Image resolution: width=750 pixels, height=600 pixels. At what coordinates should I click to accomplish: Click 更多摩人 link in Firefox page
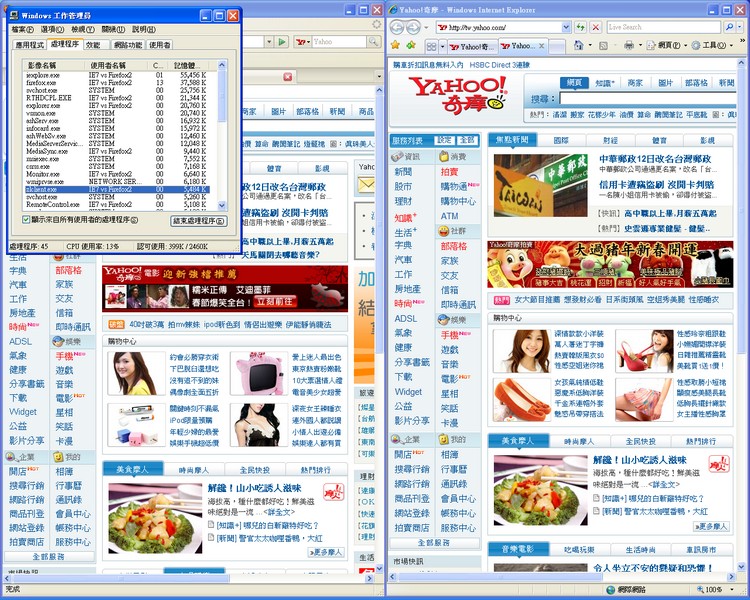[326, 552]
